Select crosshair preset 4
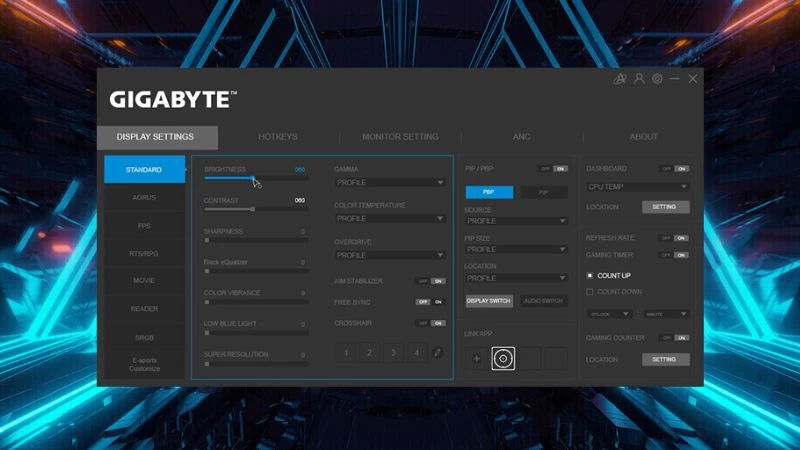The image size is (800, 450). click(417, 353)
